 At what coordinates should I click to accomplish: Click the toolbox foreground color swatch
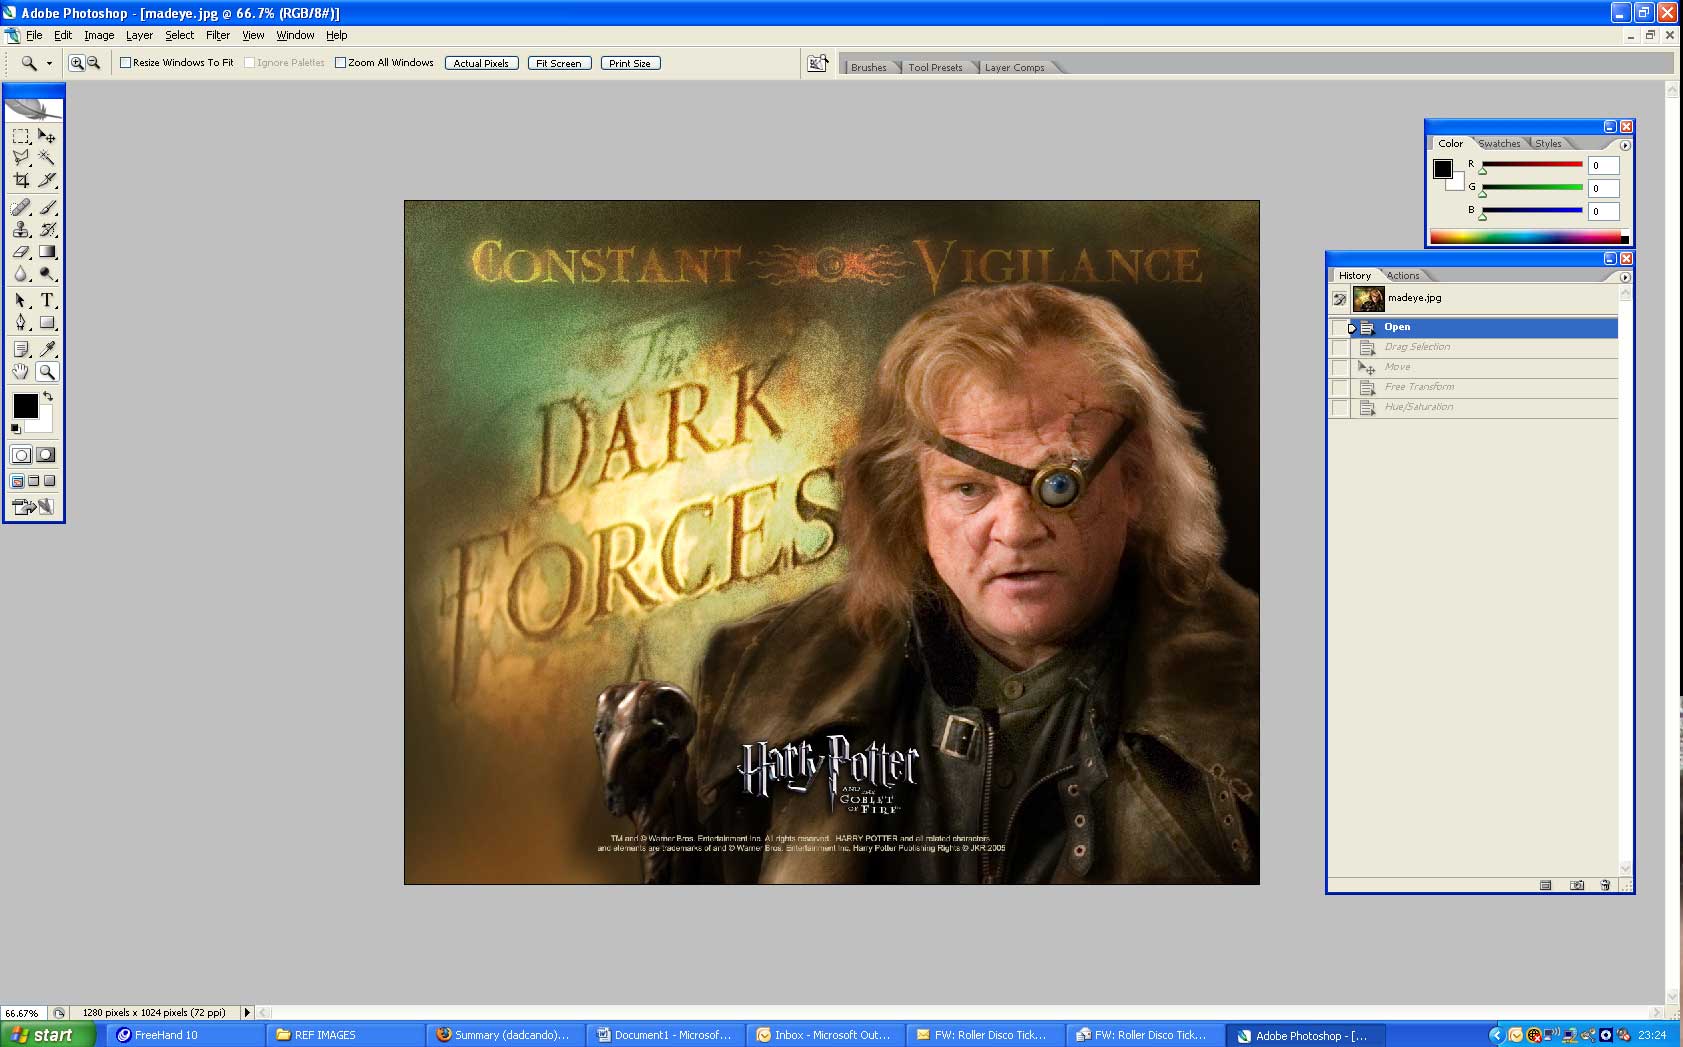pyautogui.click(x=25, y=405)
